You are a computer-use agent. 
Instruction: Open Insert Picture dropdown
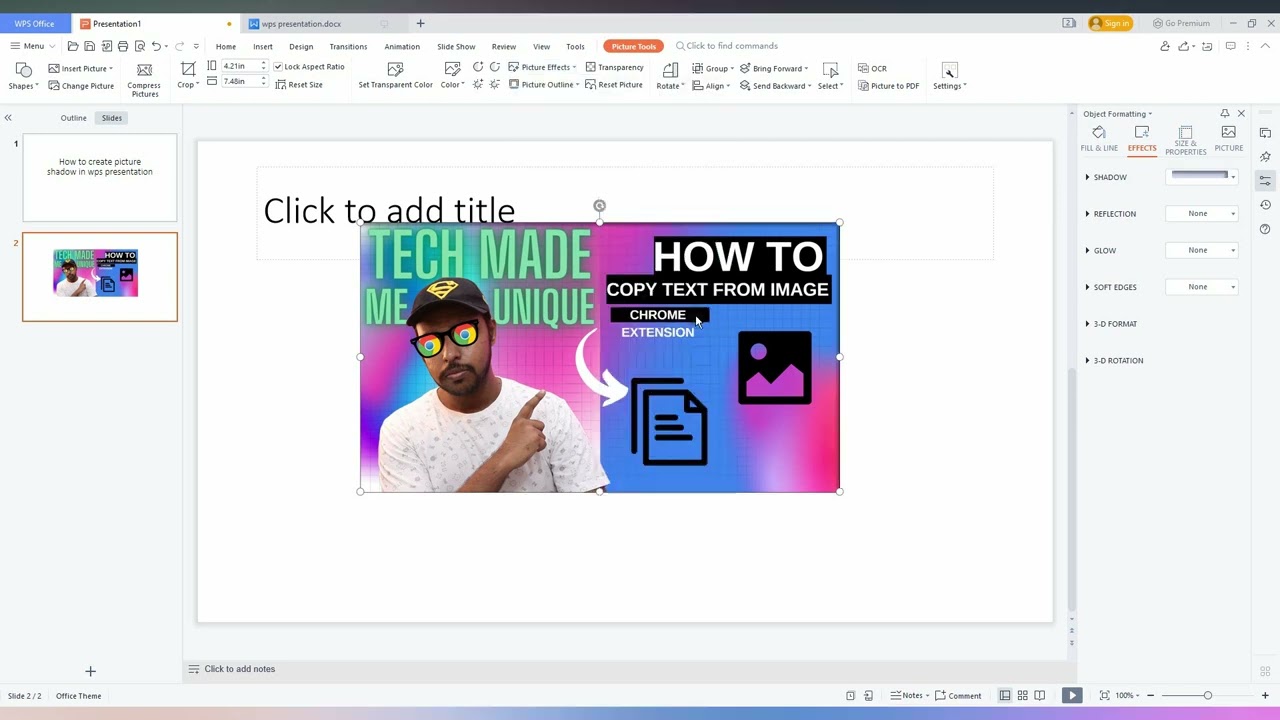(x=81, y=68)
